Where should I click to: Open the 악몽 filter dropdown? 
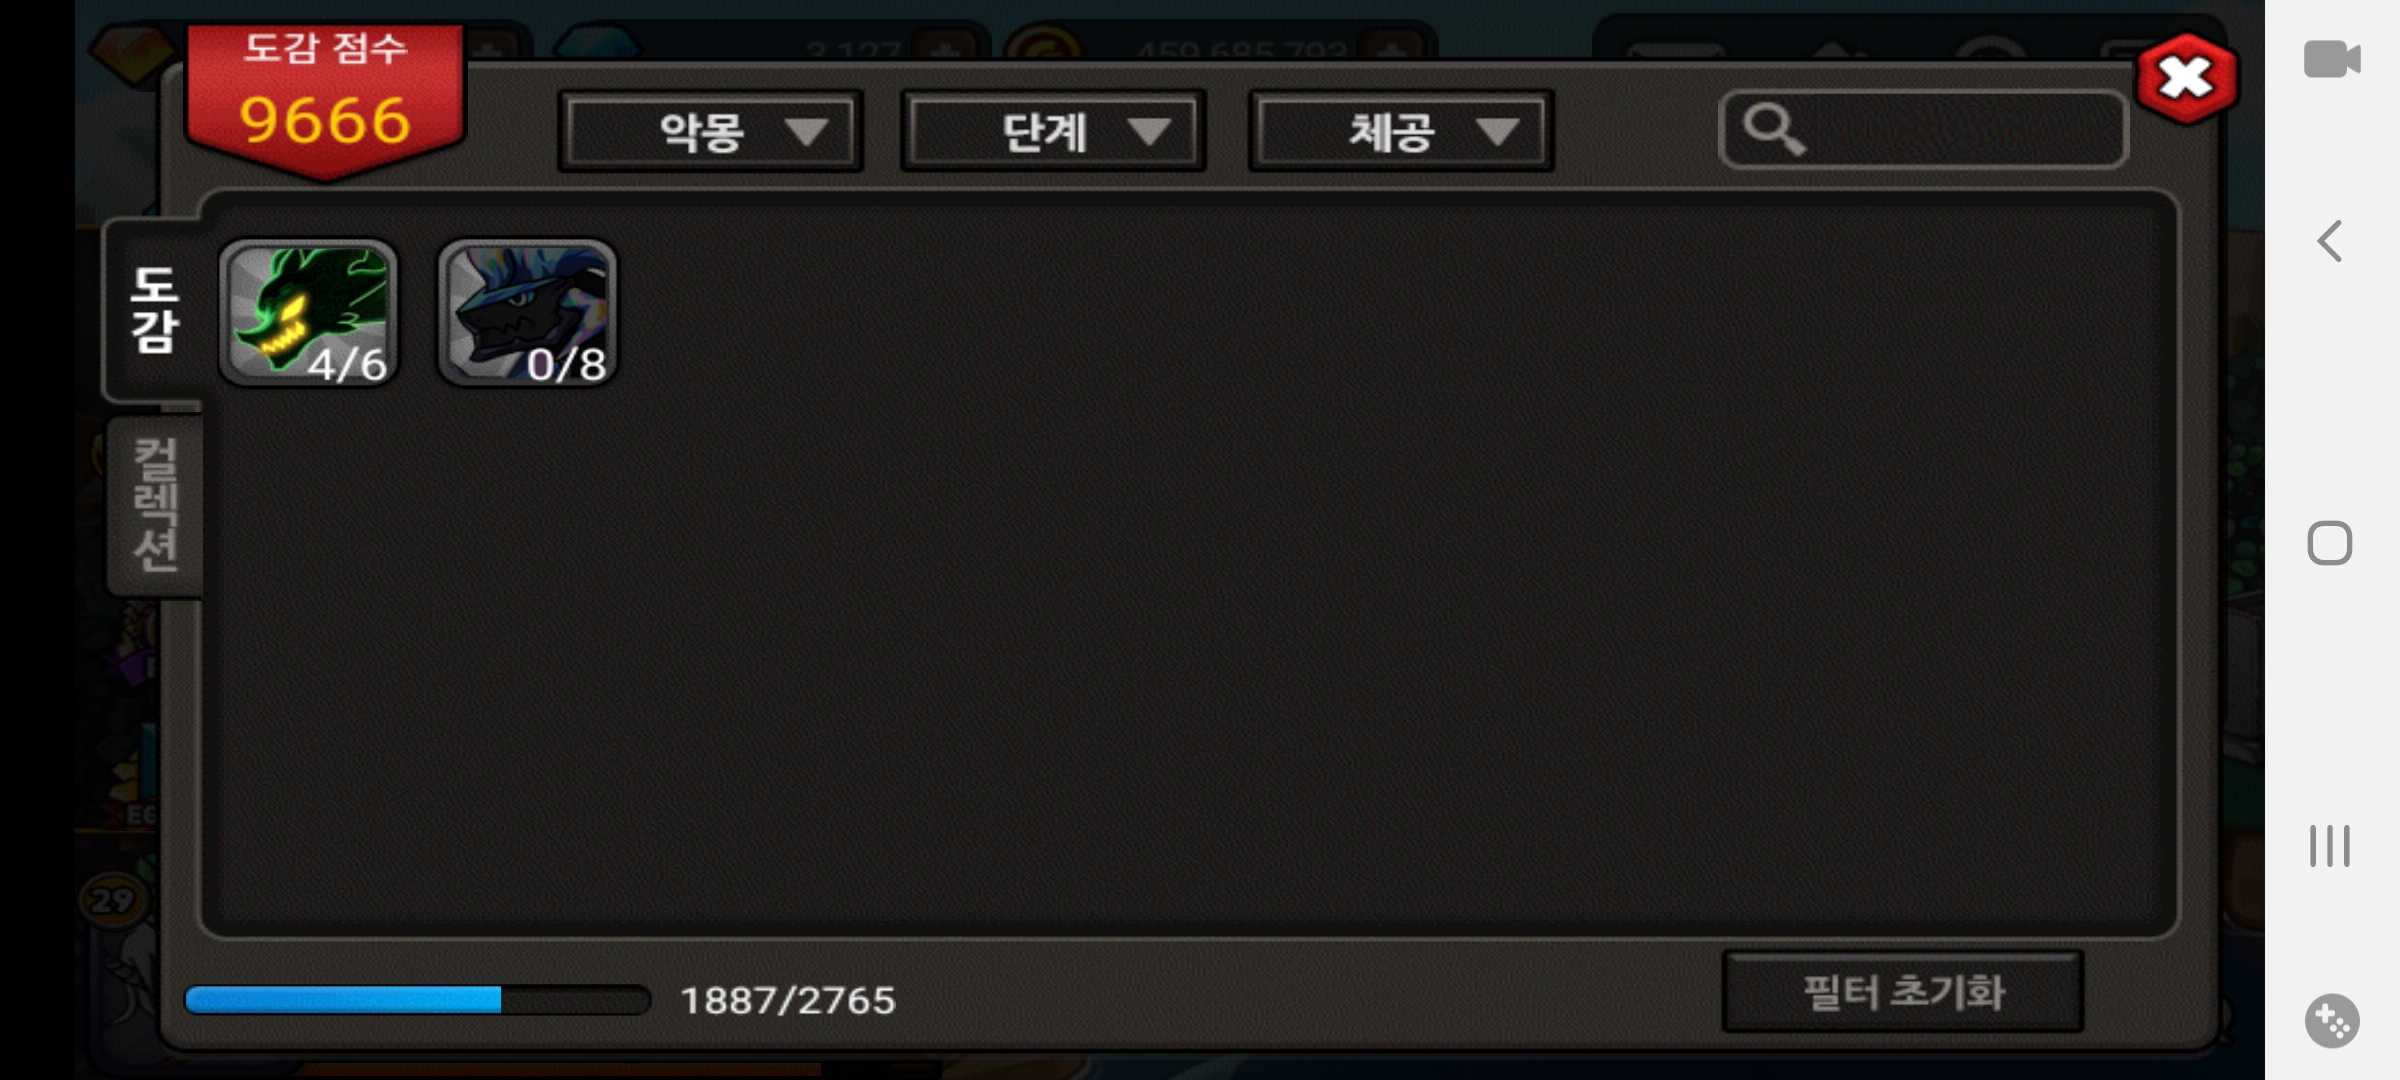click(x=710, y=131)
